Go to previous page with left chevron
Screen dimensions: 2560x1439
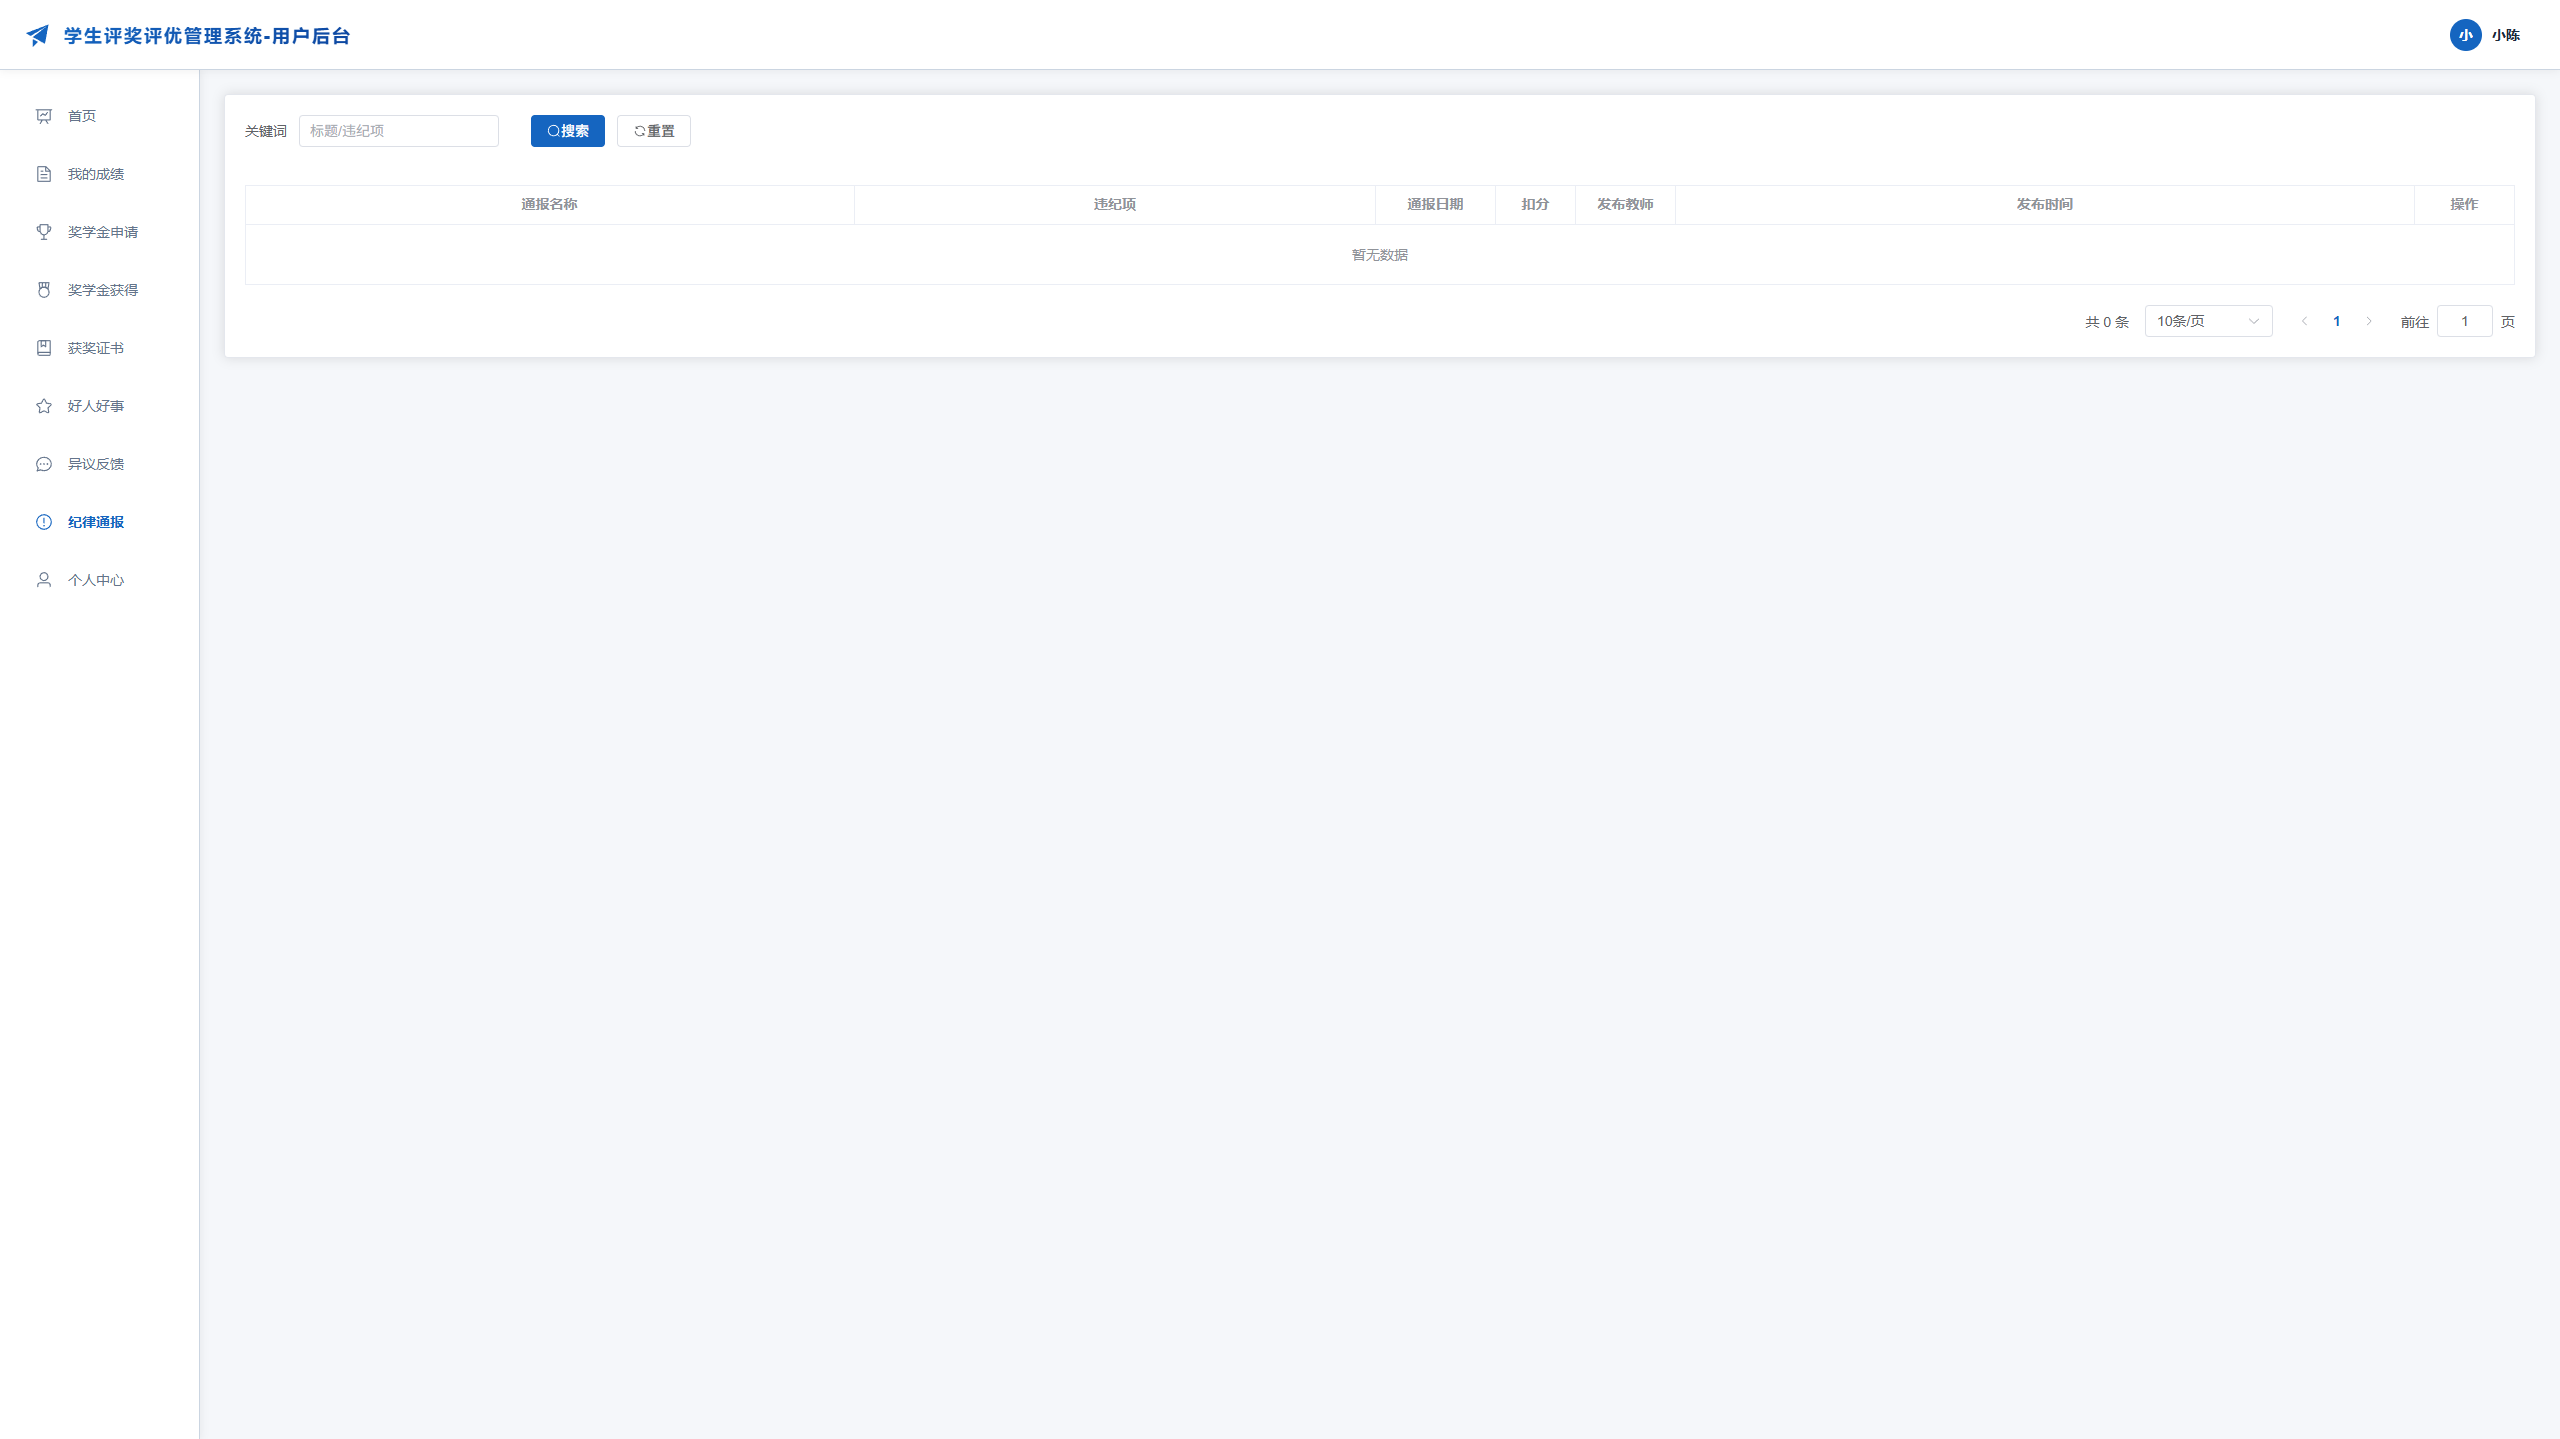point(2305,321)
